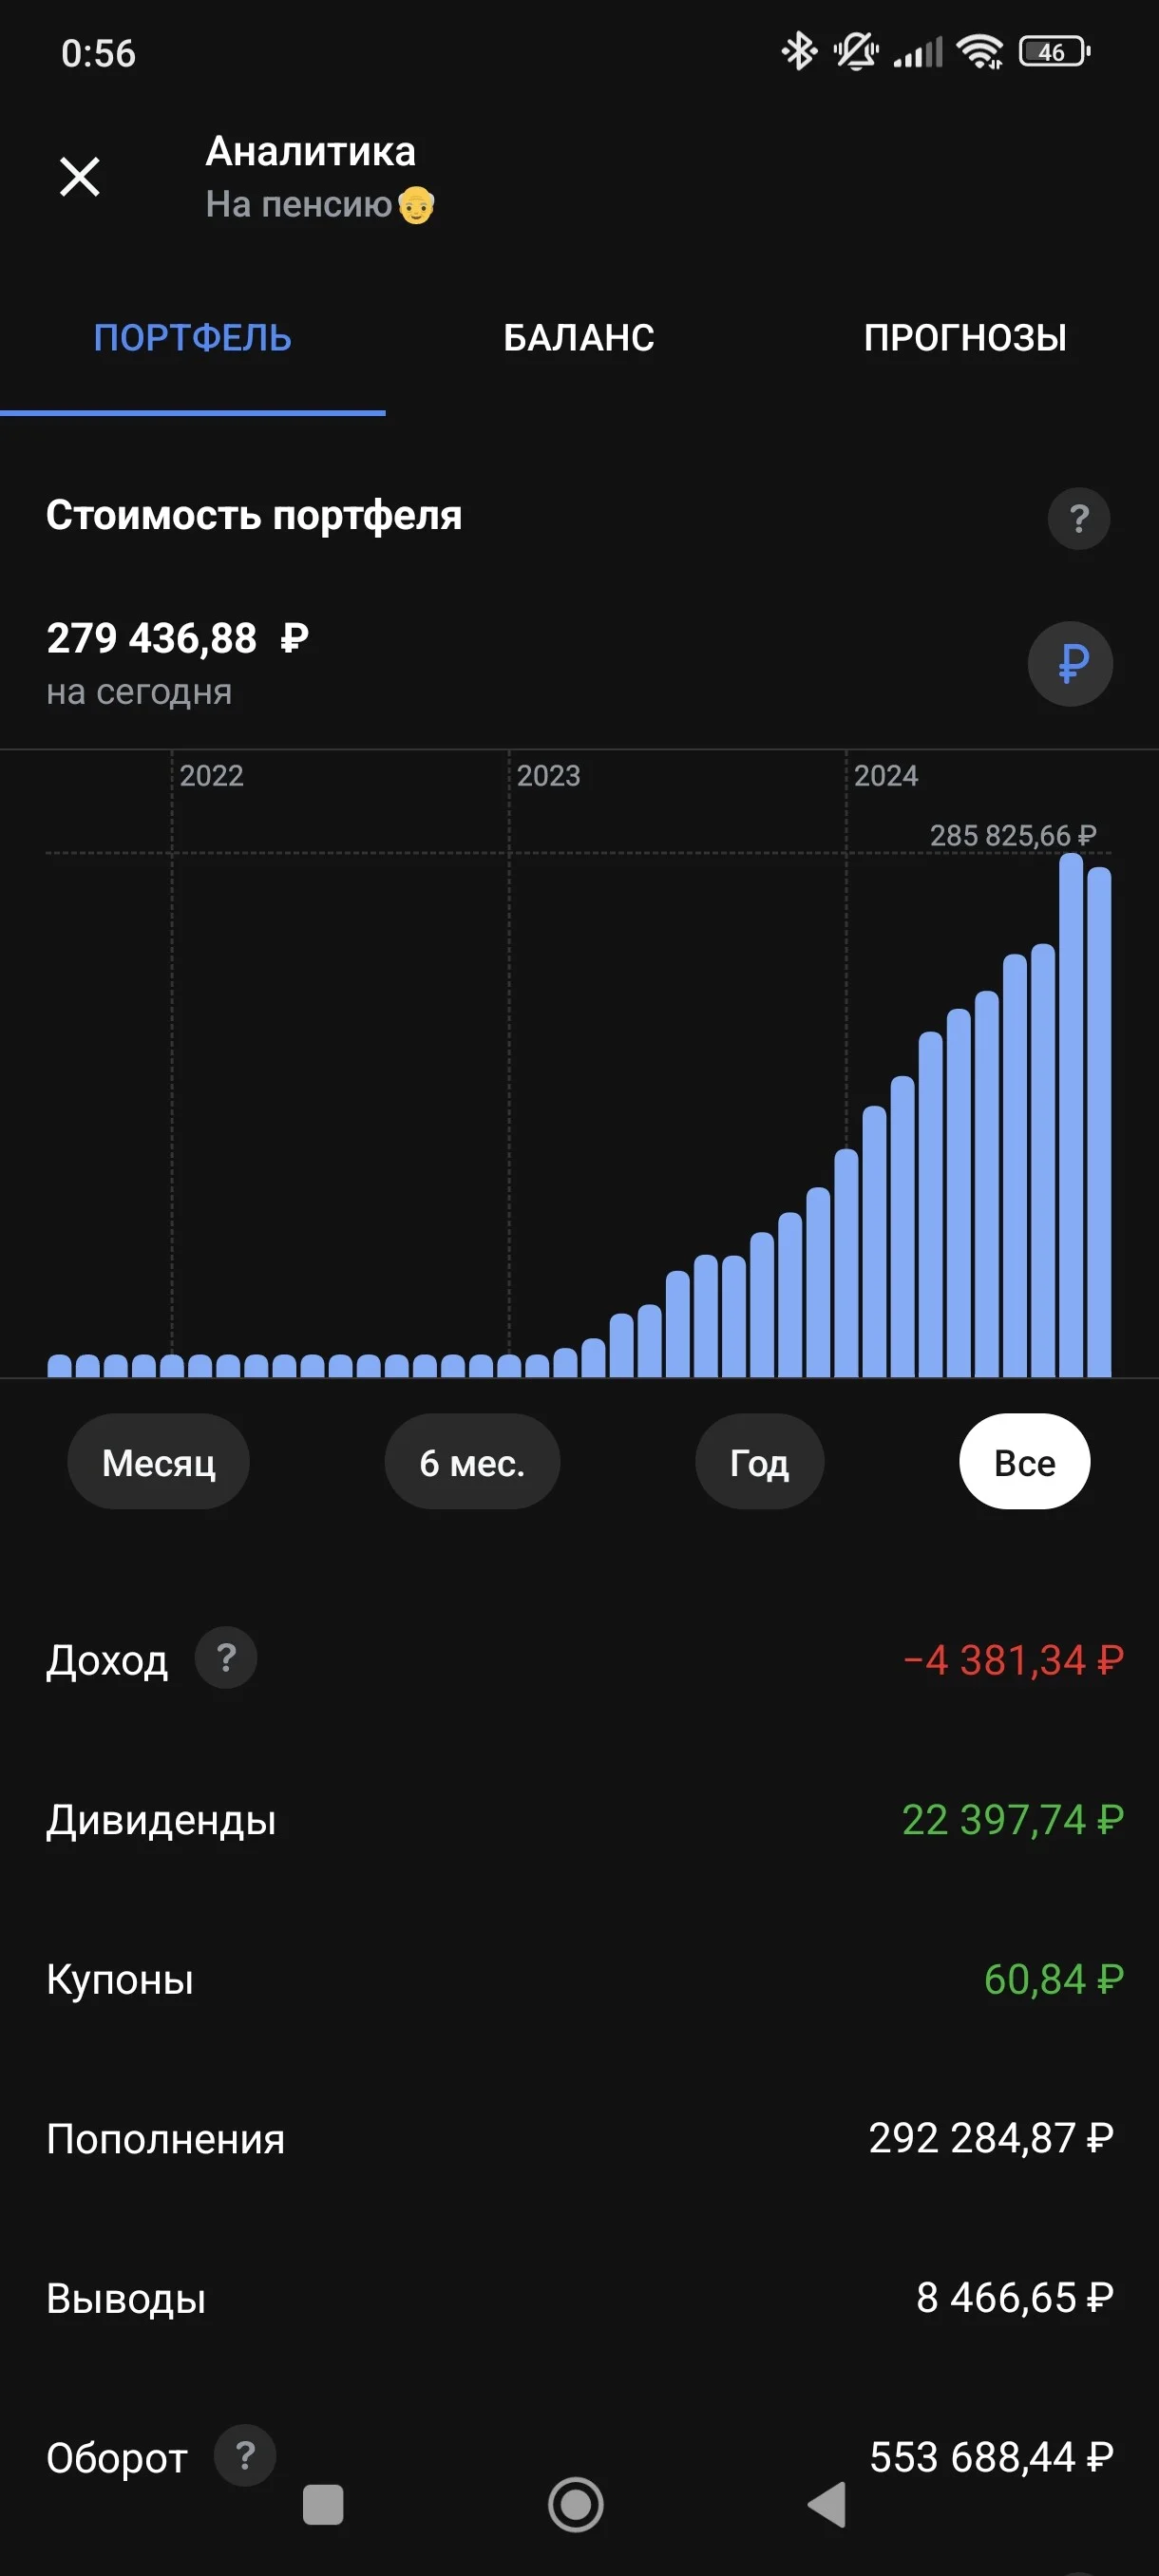Open the ПОРТФЕЛЬ tab
This screenshot has width=1159, height=2576.
pyautogui.click(x=193, y=338)
